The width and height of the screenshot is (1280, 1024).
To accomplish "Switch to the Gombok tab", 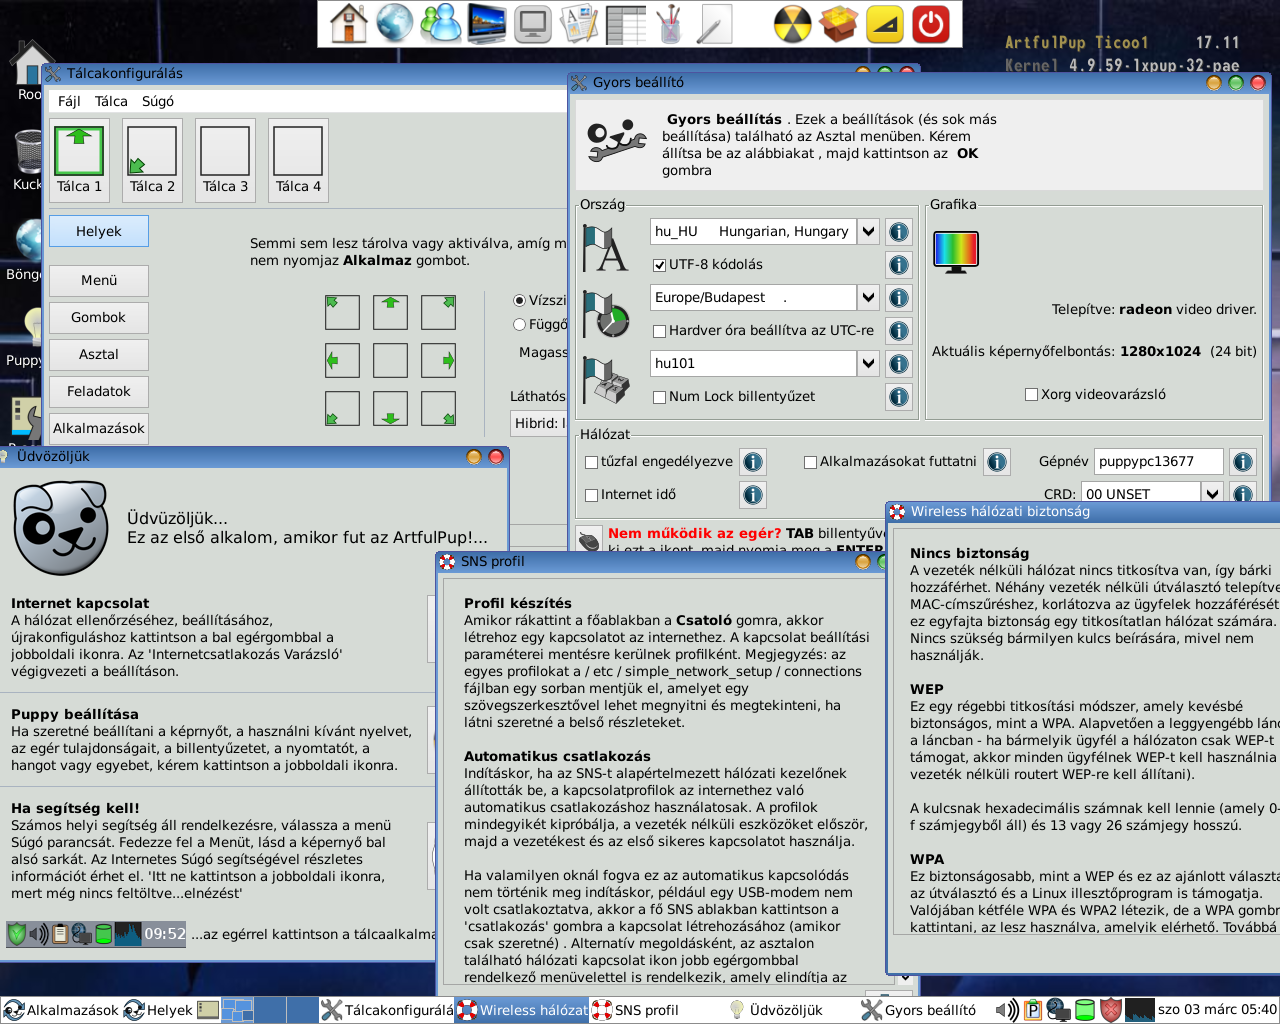I will click(99, 318).
